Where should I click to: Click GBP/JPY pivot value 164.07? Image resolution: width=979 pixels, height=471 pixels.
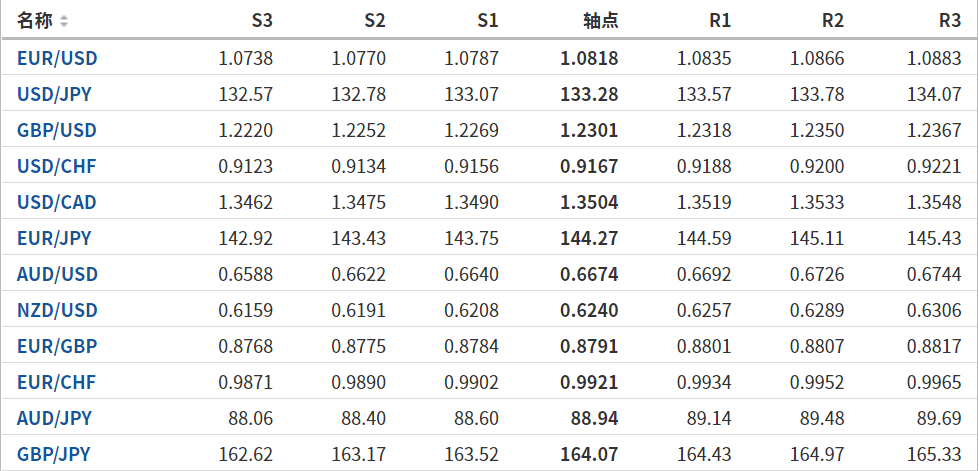click(x=589, y=454)
